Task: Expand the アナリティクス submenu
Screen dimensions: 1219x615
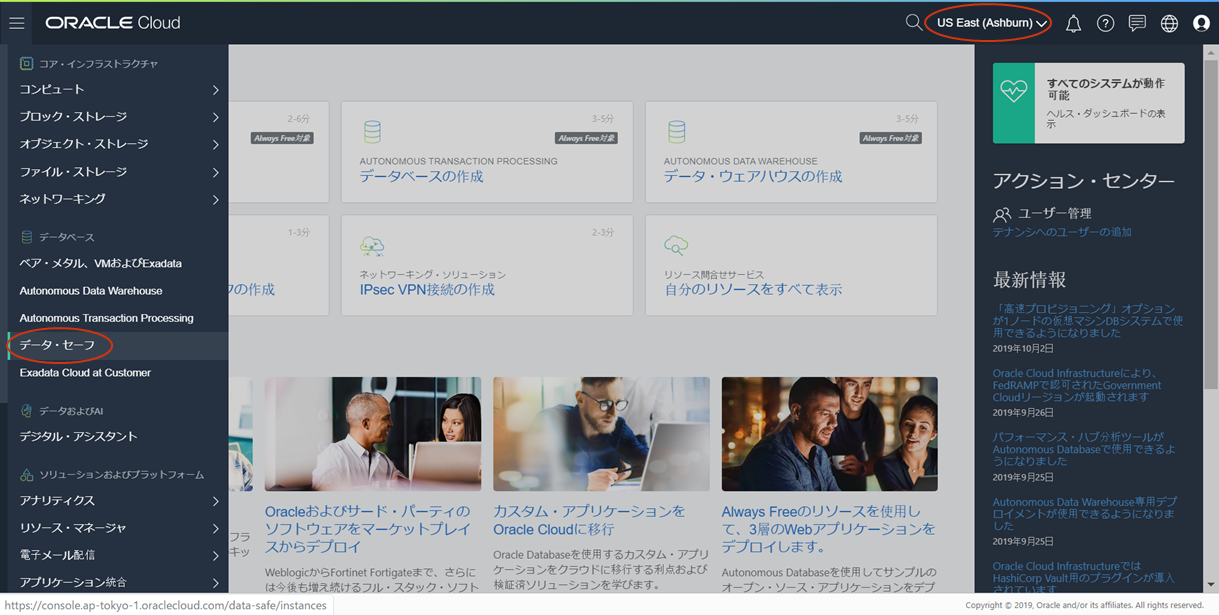Action: (x=118, y=500)
